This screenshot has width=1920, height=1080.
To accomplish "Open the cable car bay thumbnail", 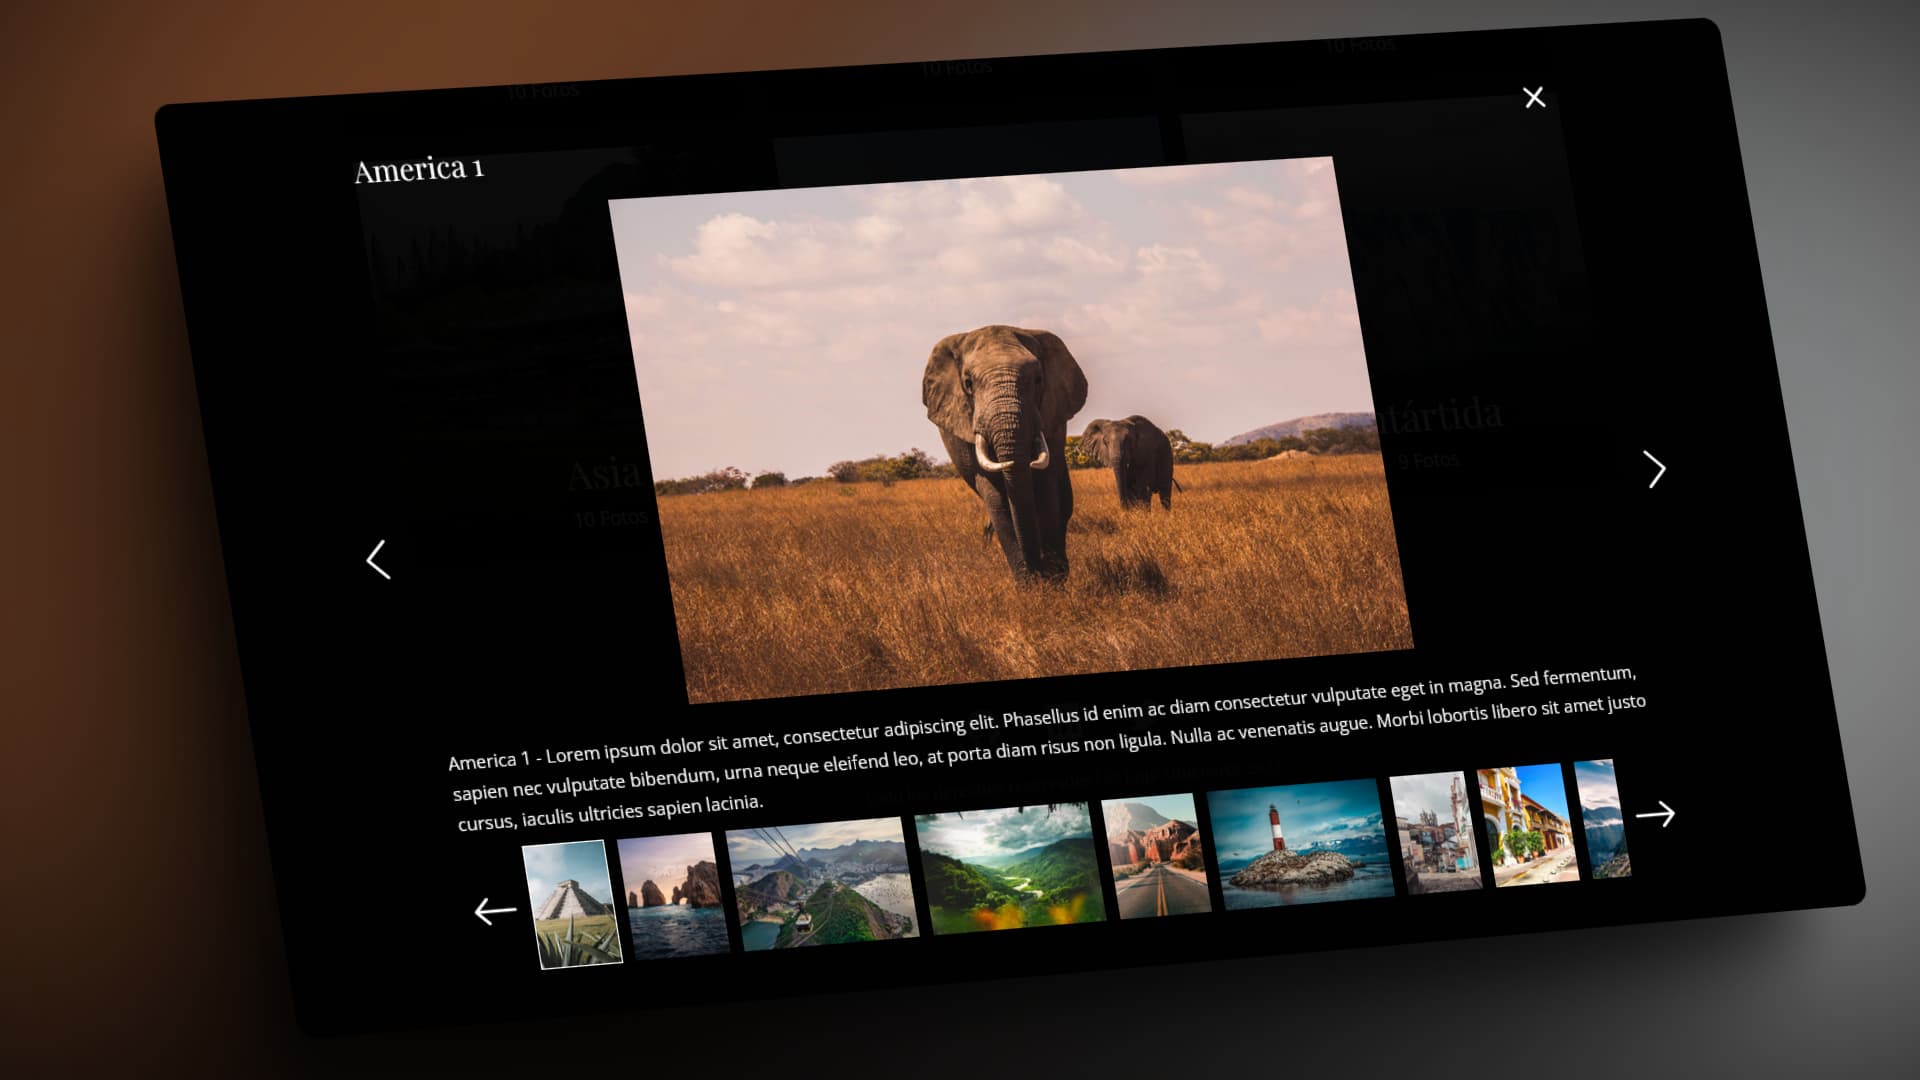I will pos(822,883).
